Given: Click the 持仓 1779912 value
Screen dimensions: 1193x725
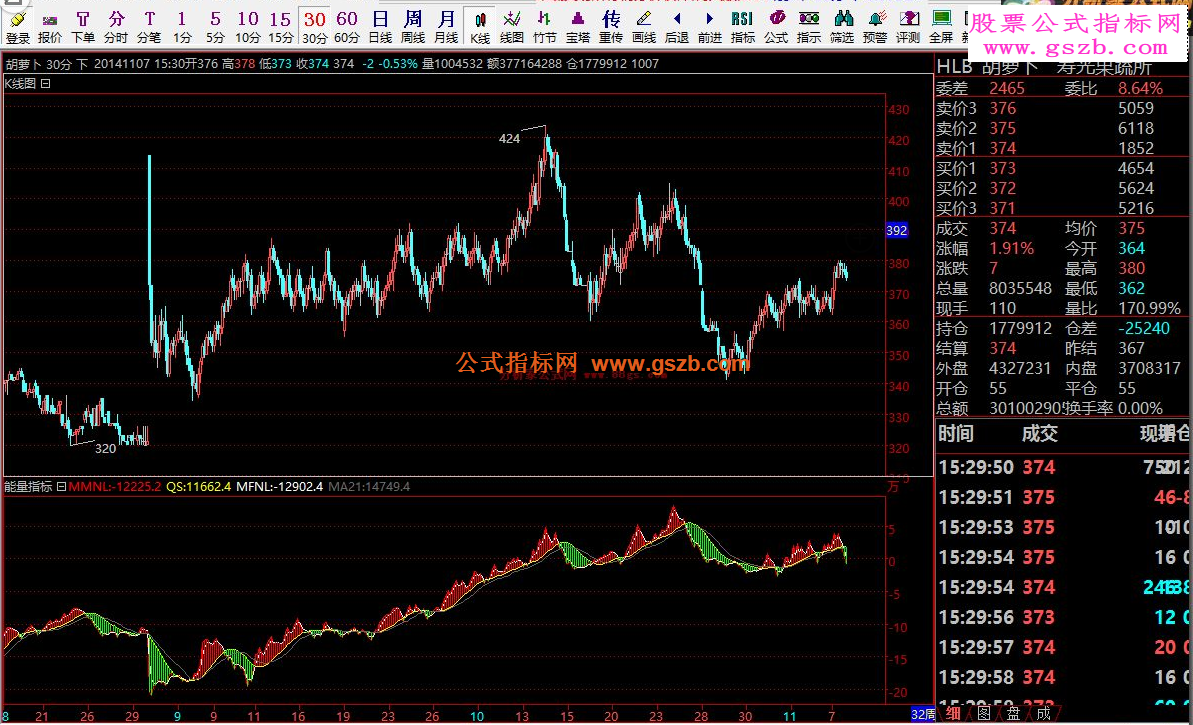Looking at the screenshot, I should coord(1020,328).
